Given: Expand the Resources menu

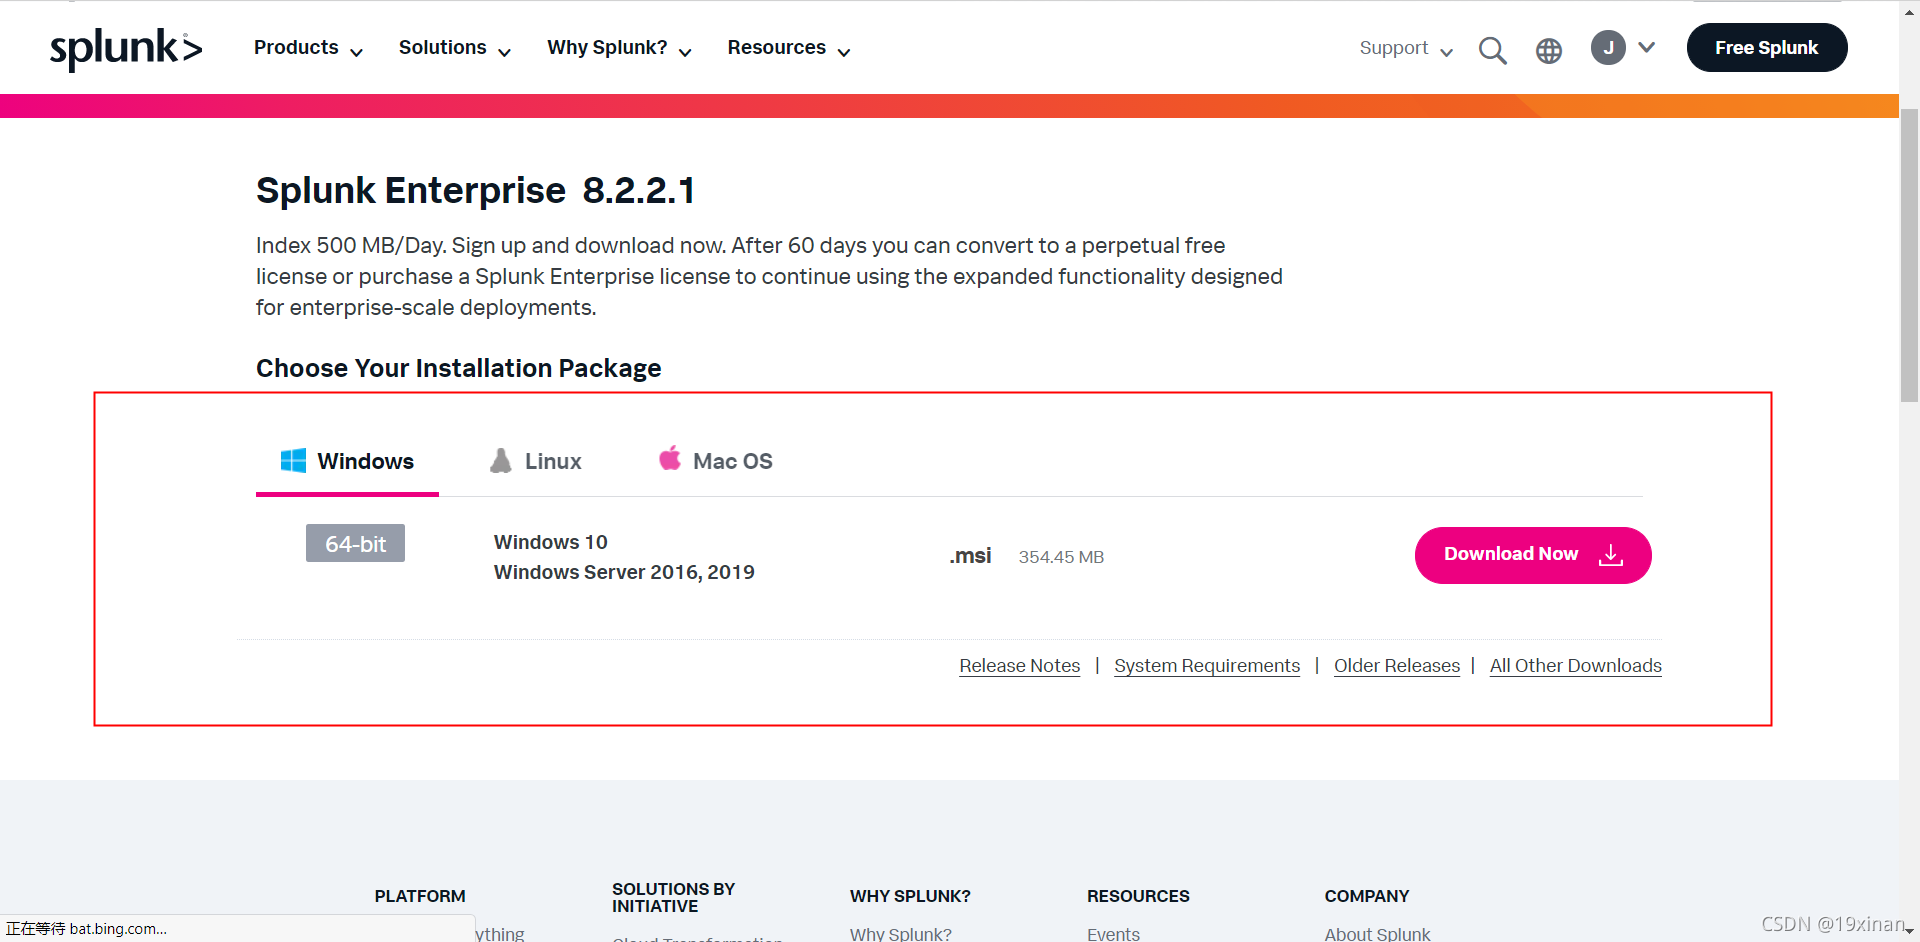Looking at the screenshot, I should tap(789, 48).
